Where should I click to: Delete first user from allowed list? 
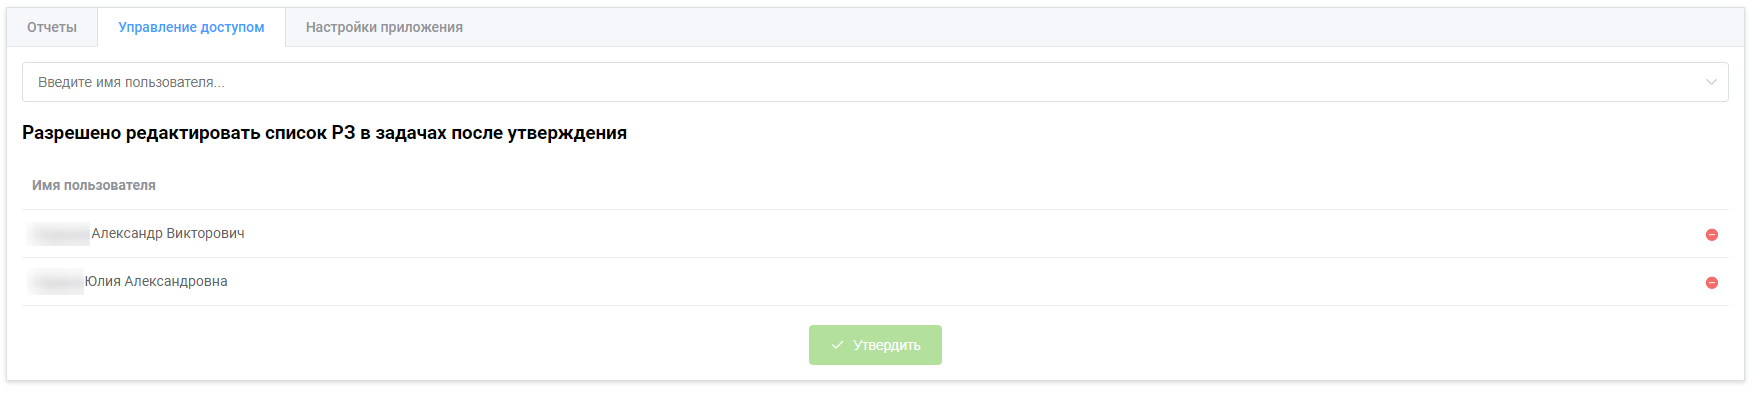point(1711,235)
